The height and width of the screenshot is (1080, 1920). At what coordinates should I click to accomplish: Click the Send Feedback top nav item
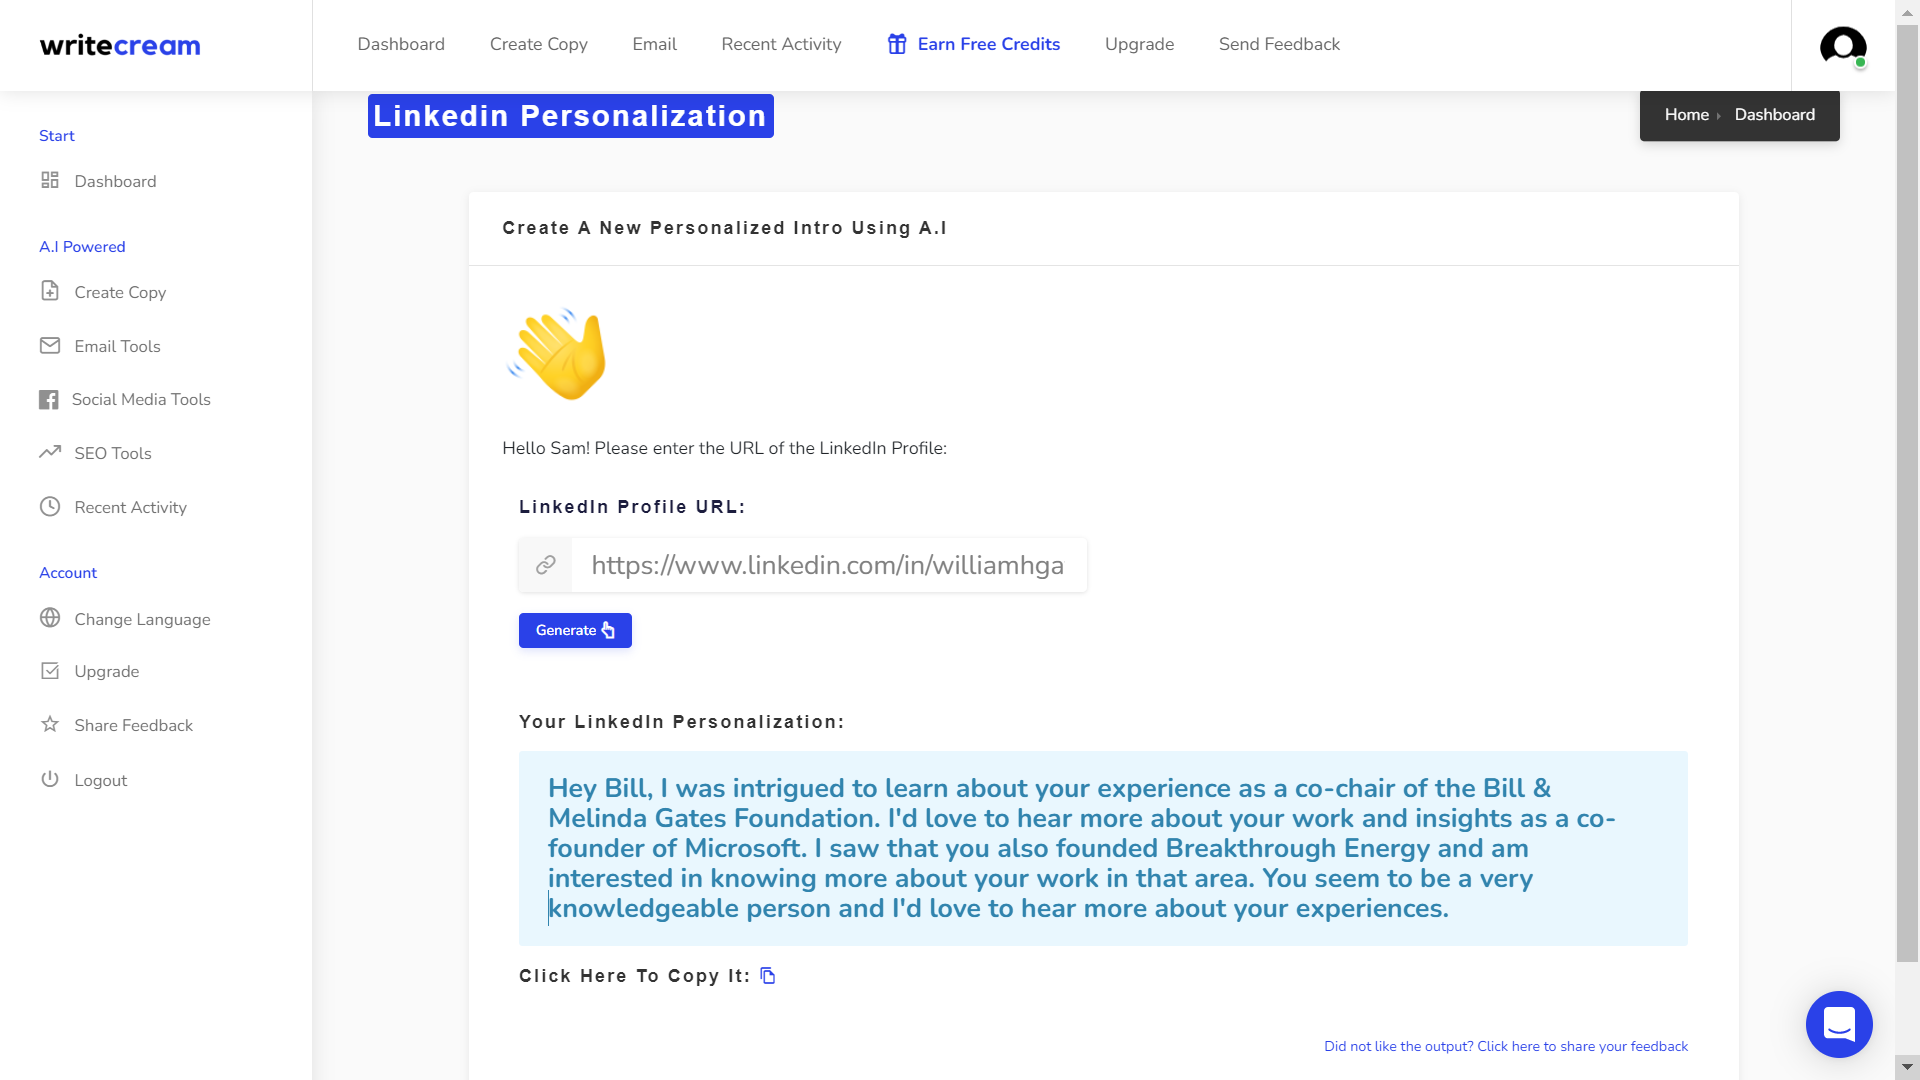click(x=1279, y=44)
